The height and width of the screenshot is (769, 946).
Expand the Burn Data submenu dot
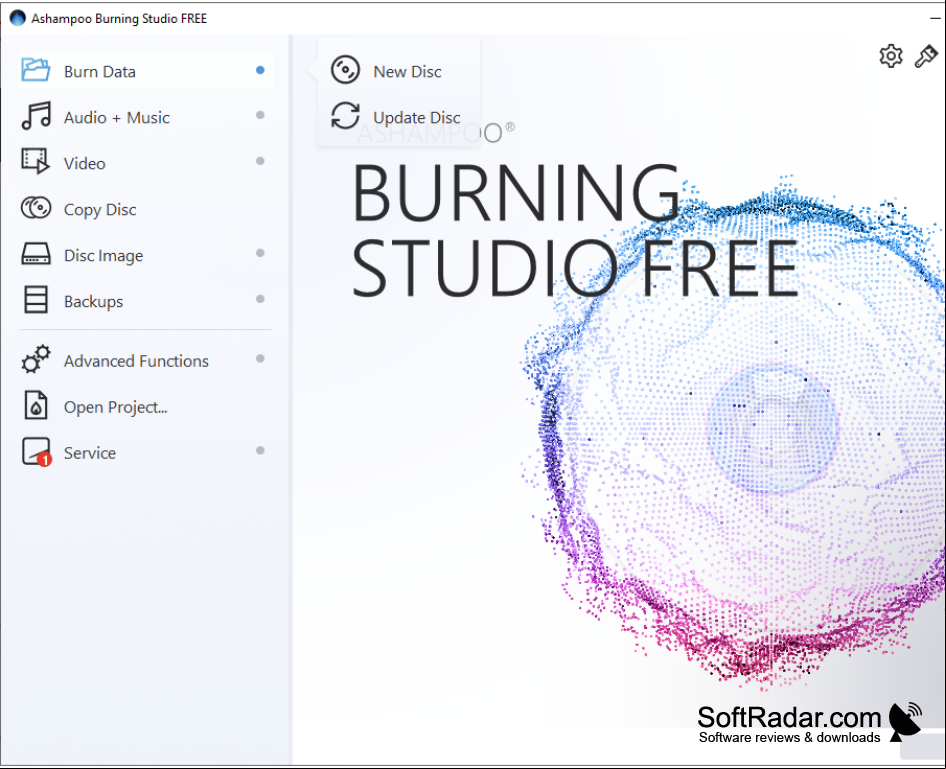click(x=260, y=70)
